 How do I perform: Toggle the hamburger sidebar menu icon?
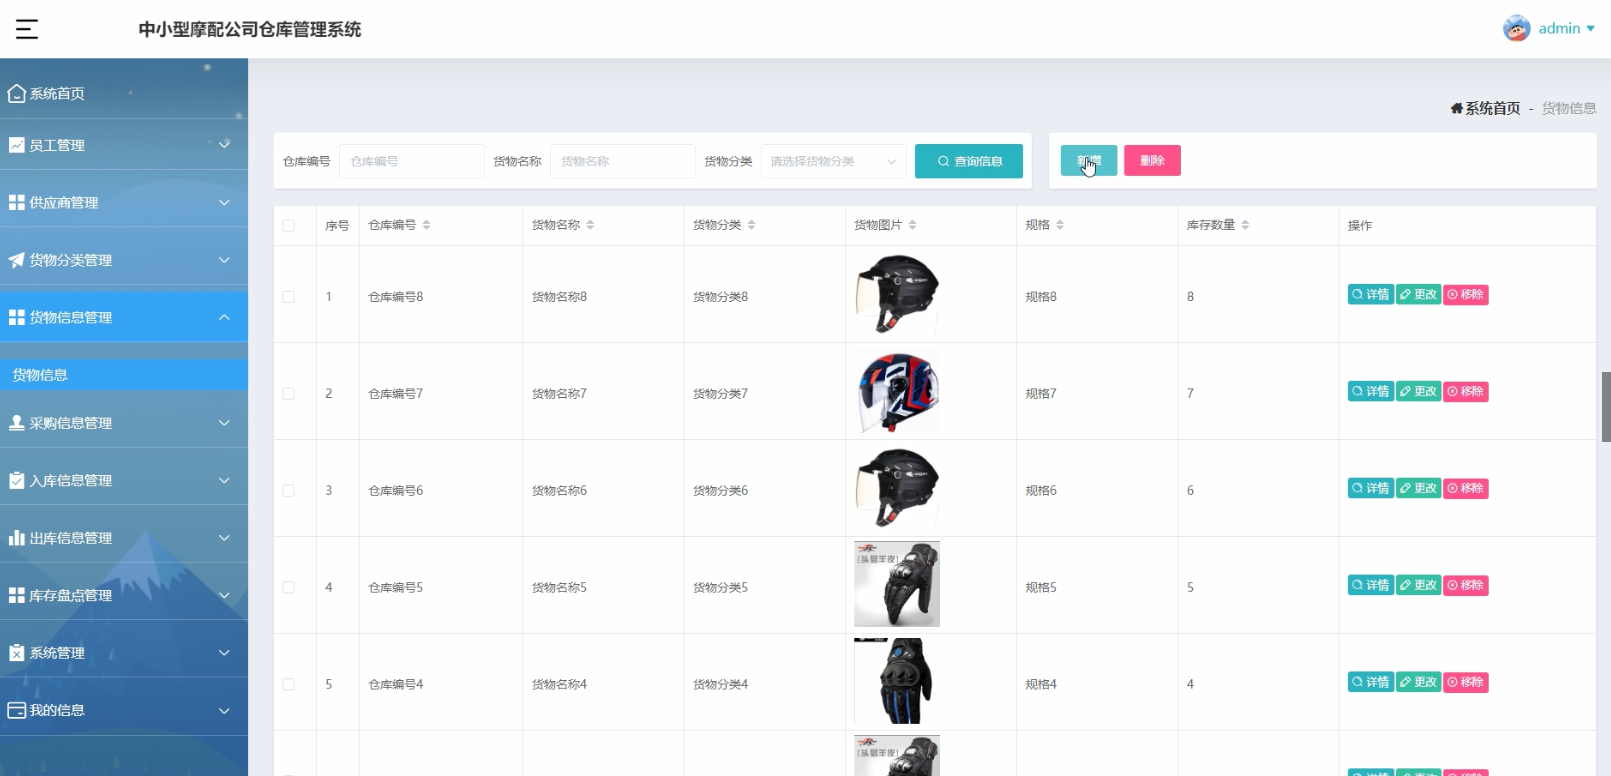tap(27, 29)
